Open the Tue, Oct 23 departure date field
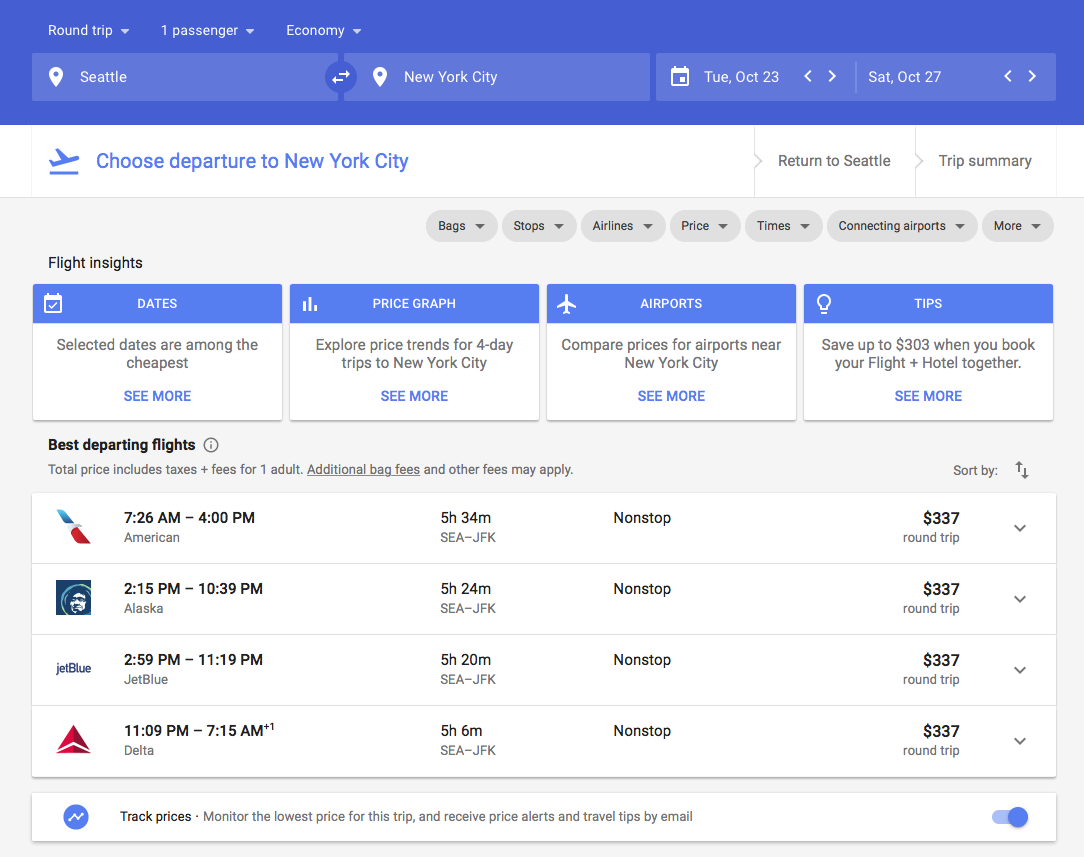Image resolution: width=1084 pixels, height=857 pixels. pyautogui.click(x=742, y=77)
